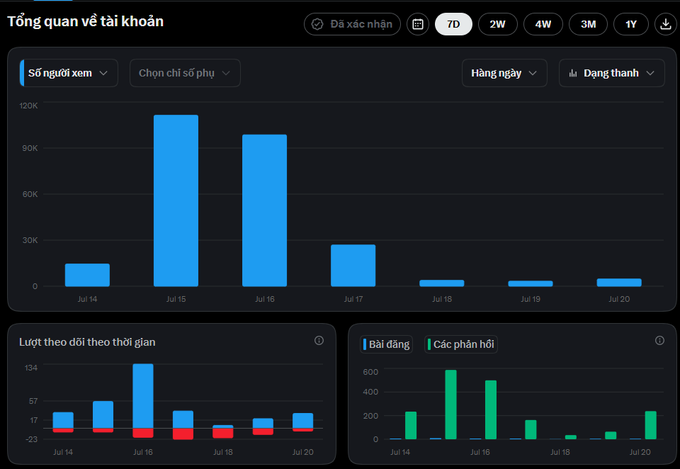Click the tallest green replies bar
Viewport: 680px width, 469px height.
(451, 405)
